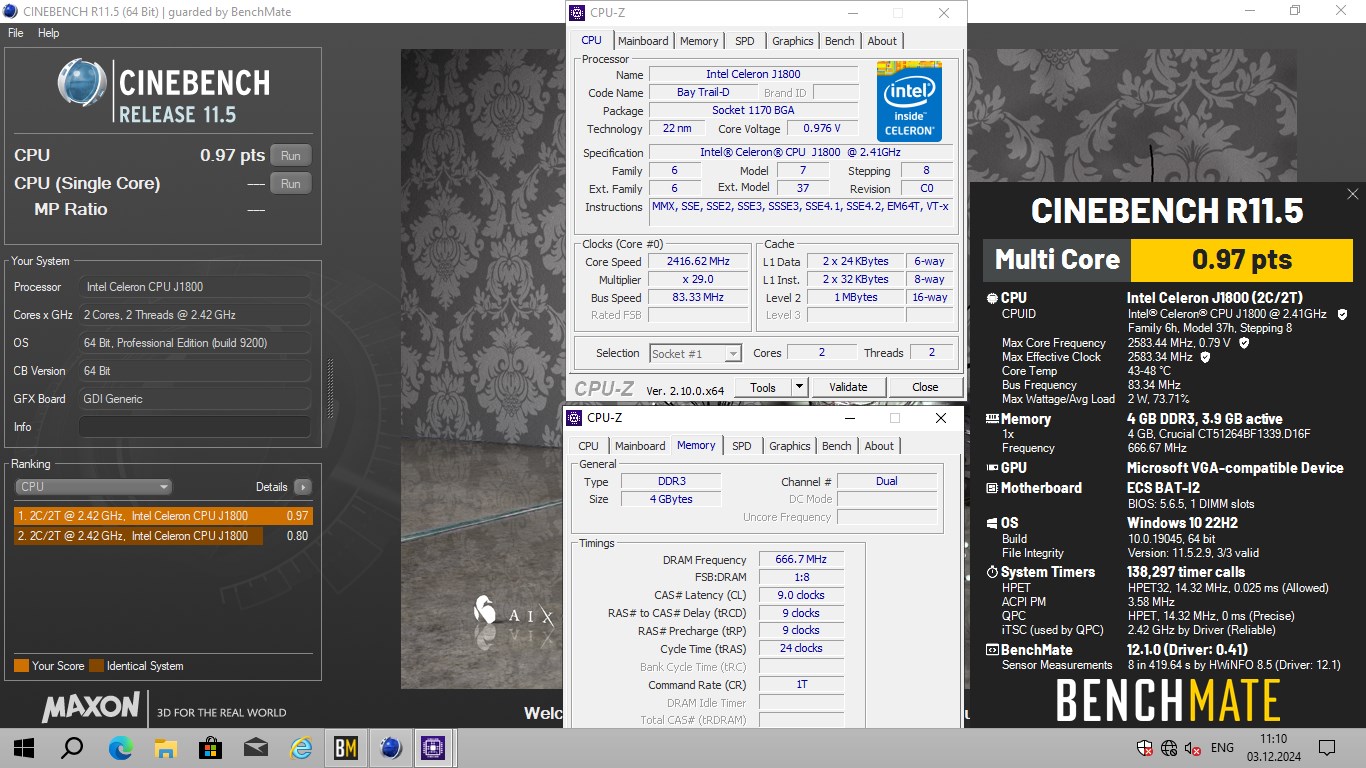The image size is (1366, 768).
Task: Run the CPU Single Core benchmark
Action: 290,184
